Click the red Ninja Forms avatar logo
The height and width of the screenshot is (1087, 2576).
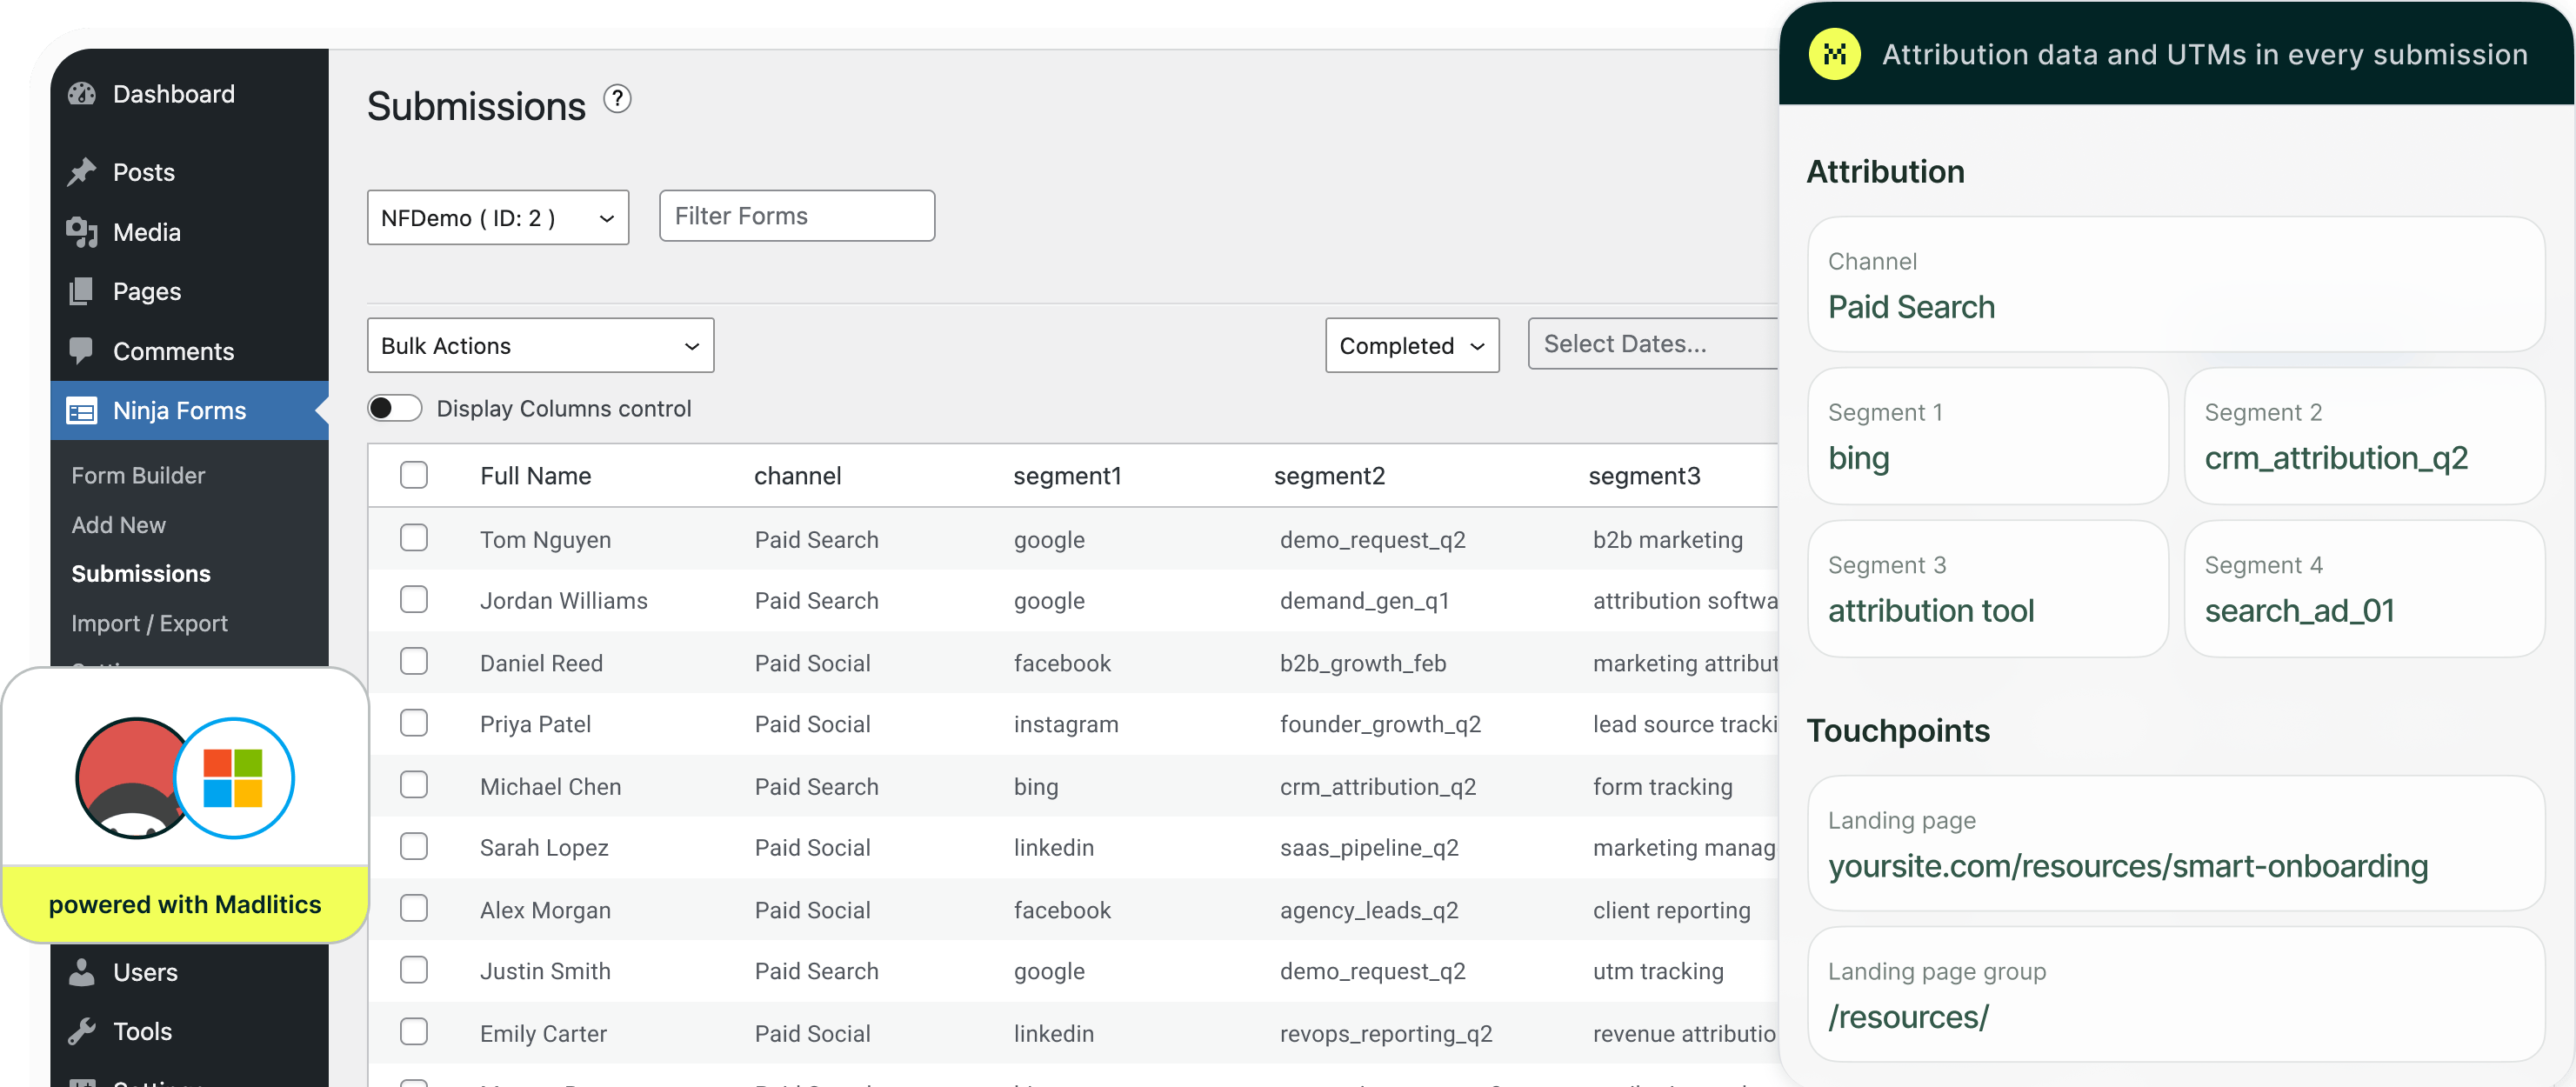coord(130,778)
